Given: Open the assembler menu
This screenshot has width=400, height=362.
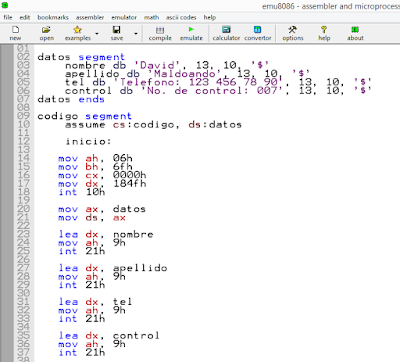Looking at the screenshot, I should coord(90,17).
